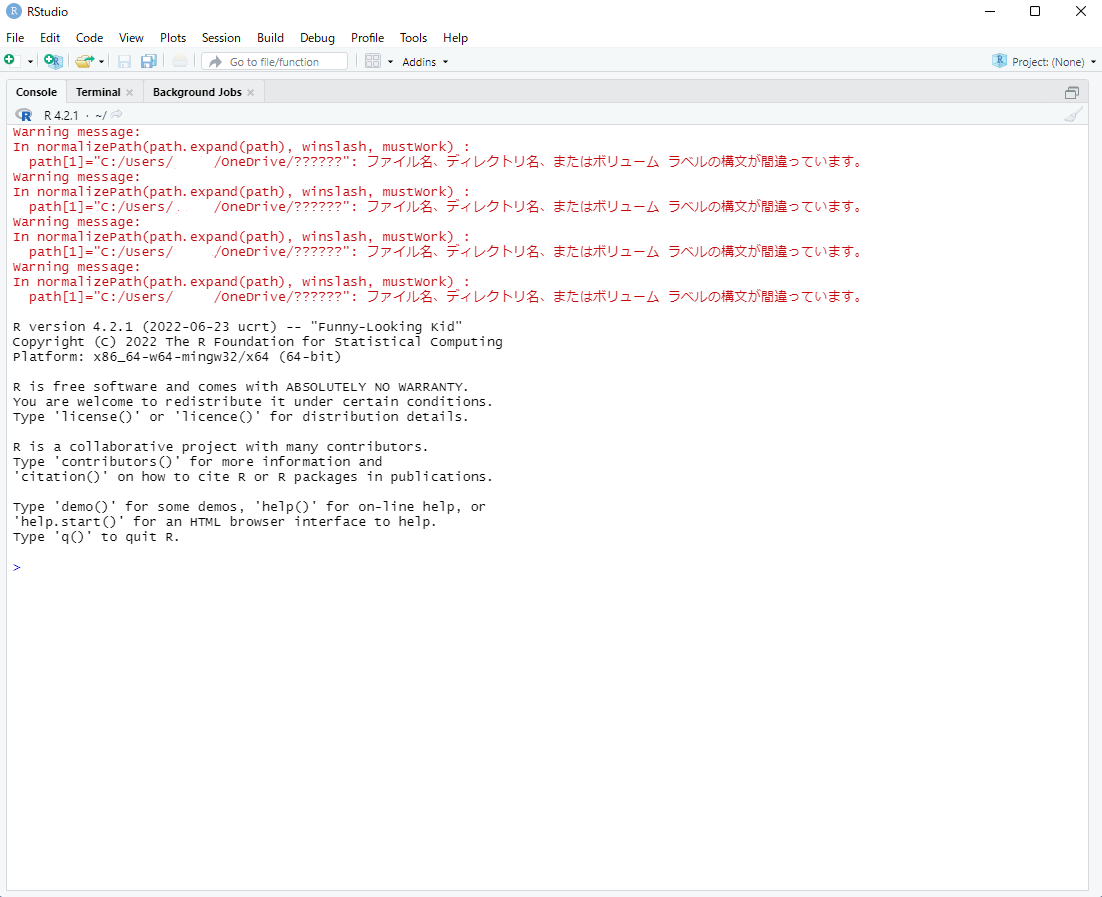Viewport: 1102px width, 897px height.
Task: Click the "Type 'q()' to quit R." line
Action: tap(96, 537)
